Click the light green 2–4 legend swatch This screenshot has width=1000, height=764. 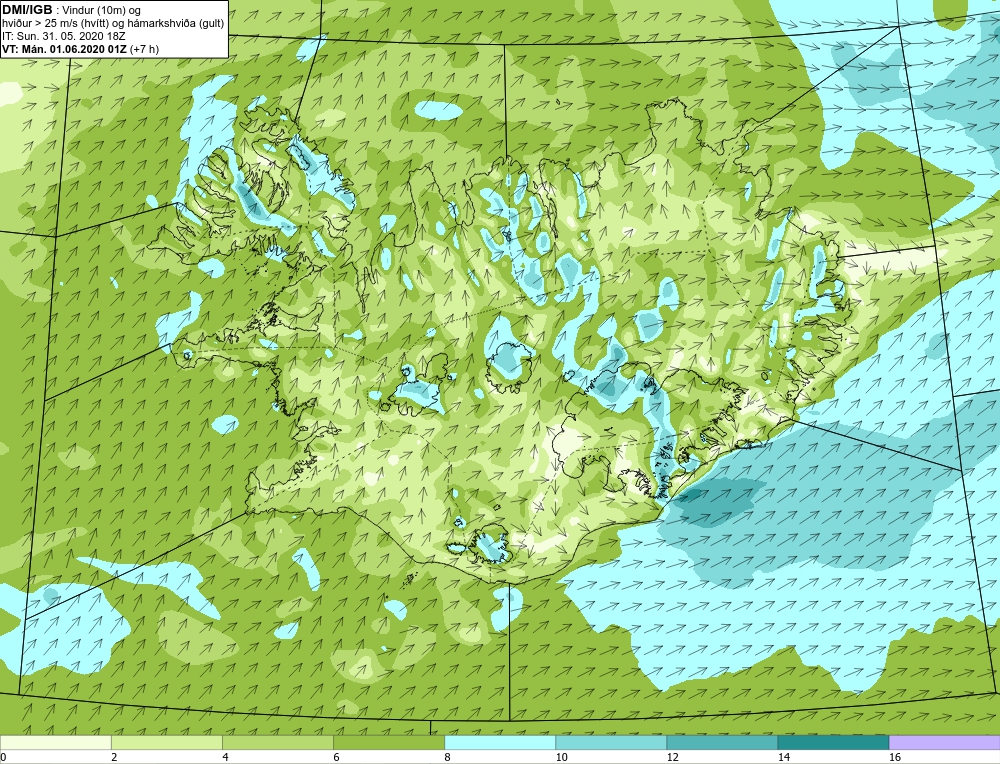[166, 742]
